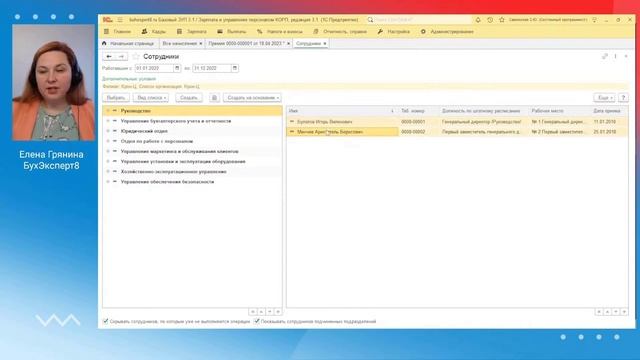The height and width of the screenshot is (360, 640).
Task: Jump to last row in employees list
Action: [624, 312]
